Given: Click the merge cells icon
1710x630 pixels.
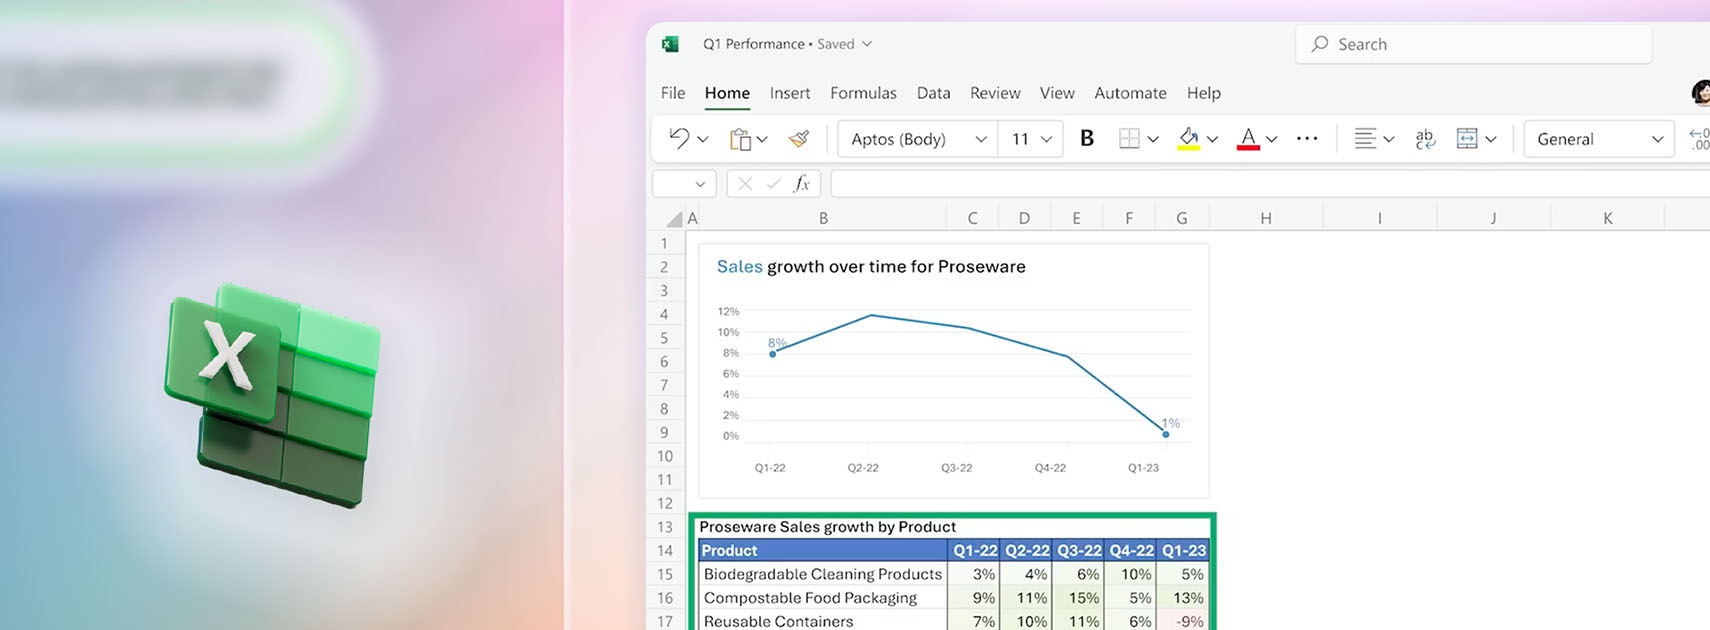Looking at the screenshot, I should (x=1467, y=139).
